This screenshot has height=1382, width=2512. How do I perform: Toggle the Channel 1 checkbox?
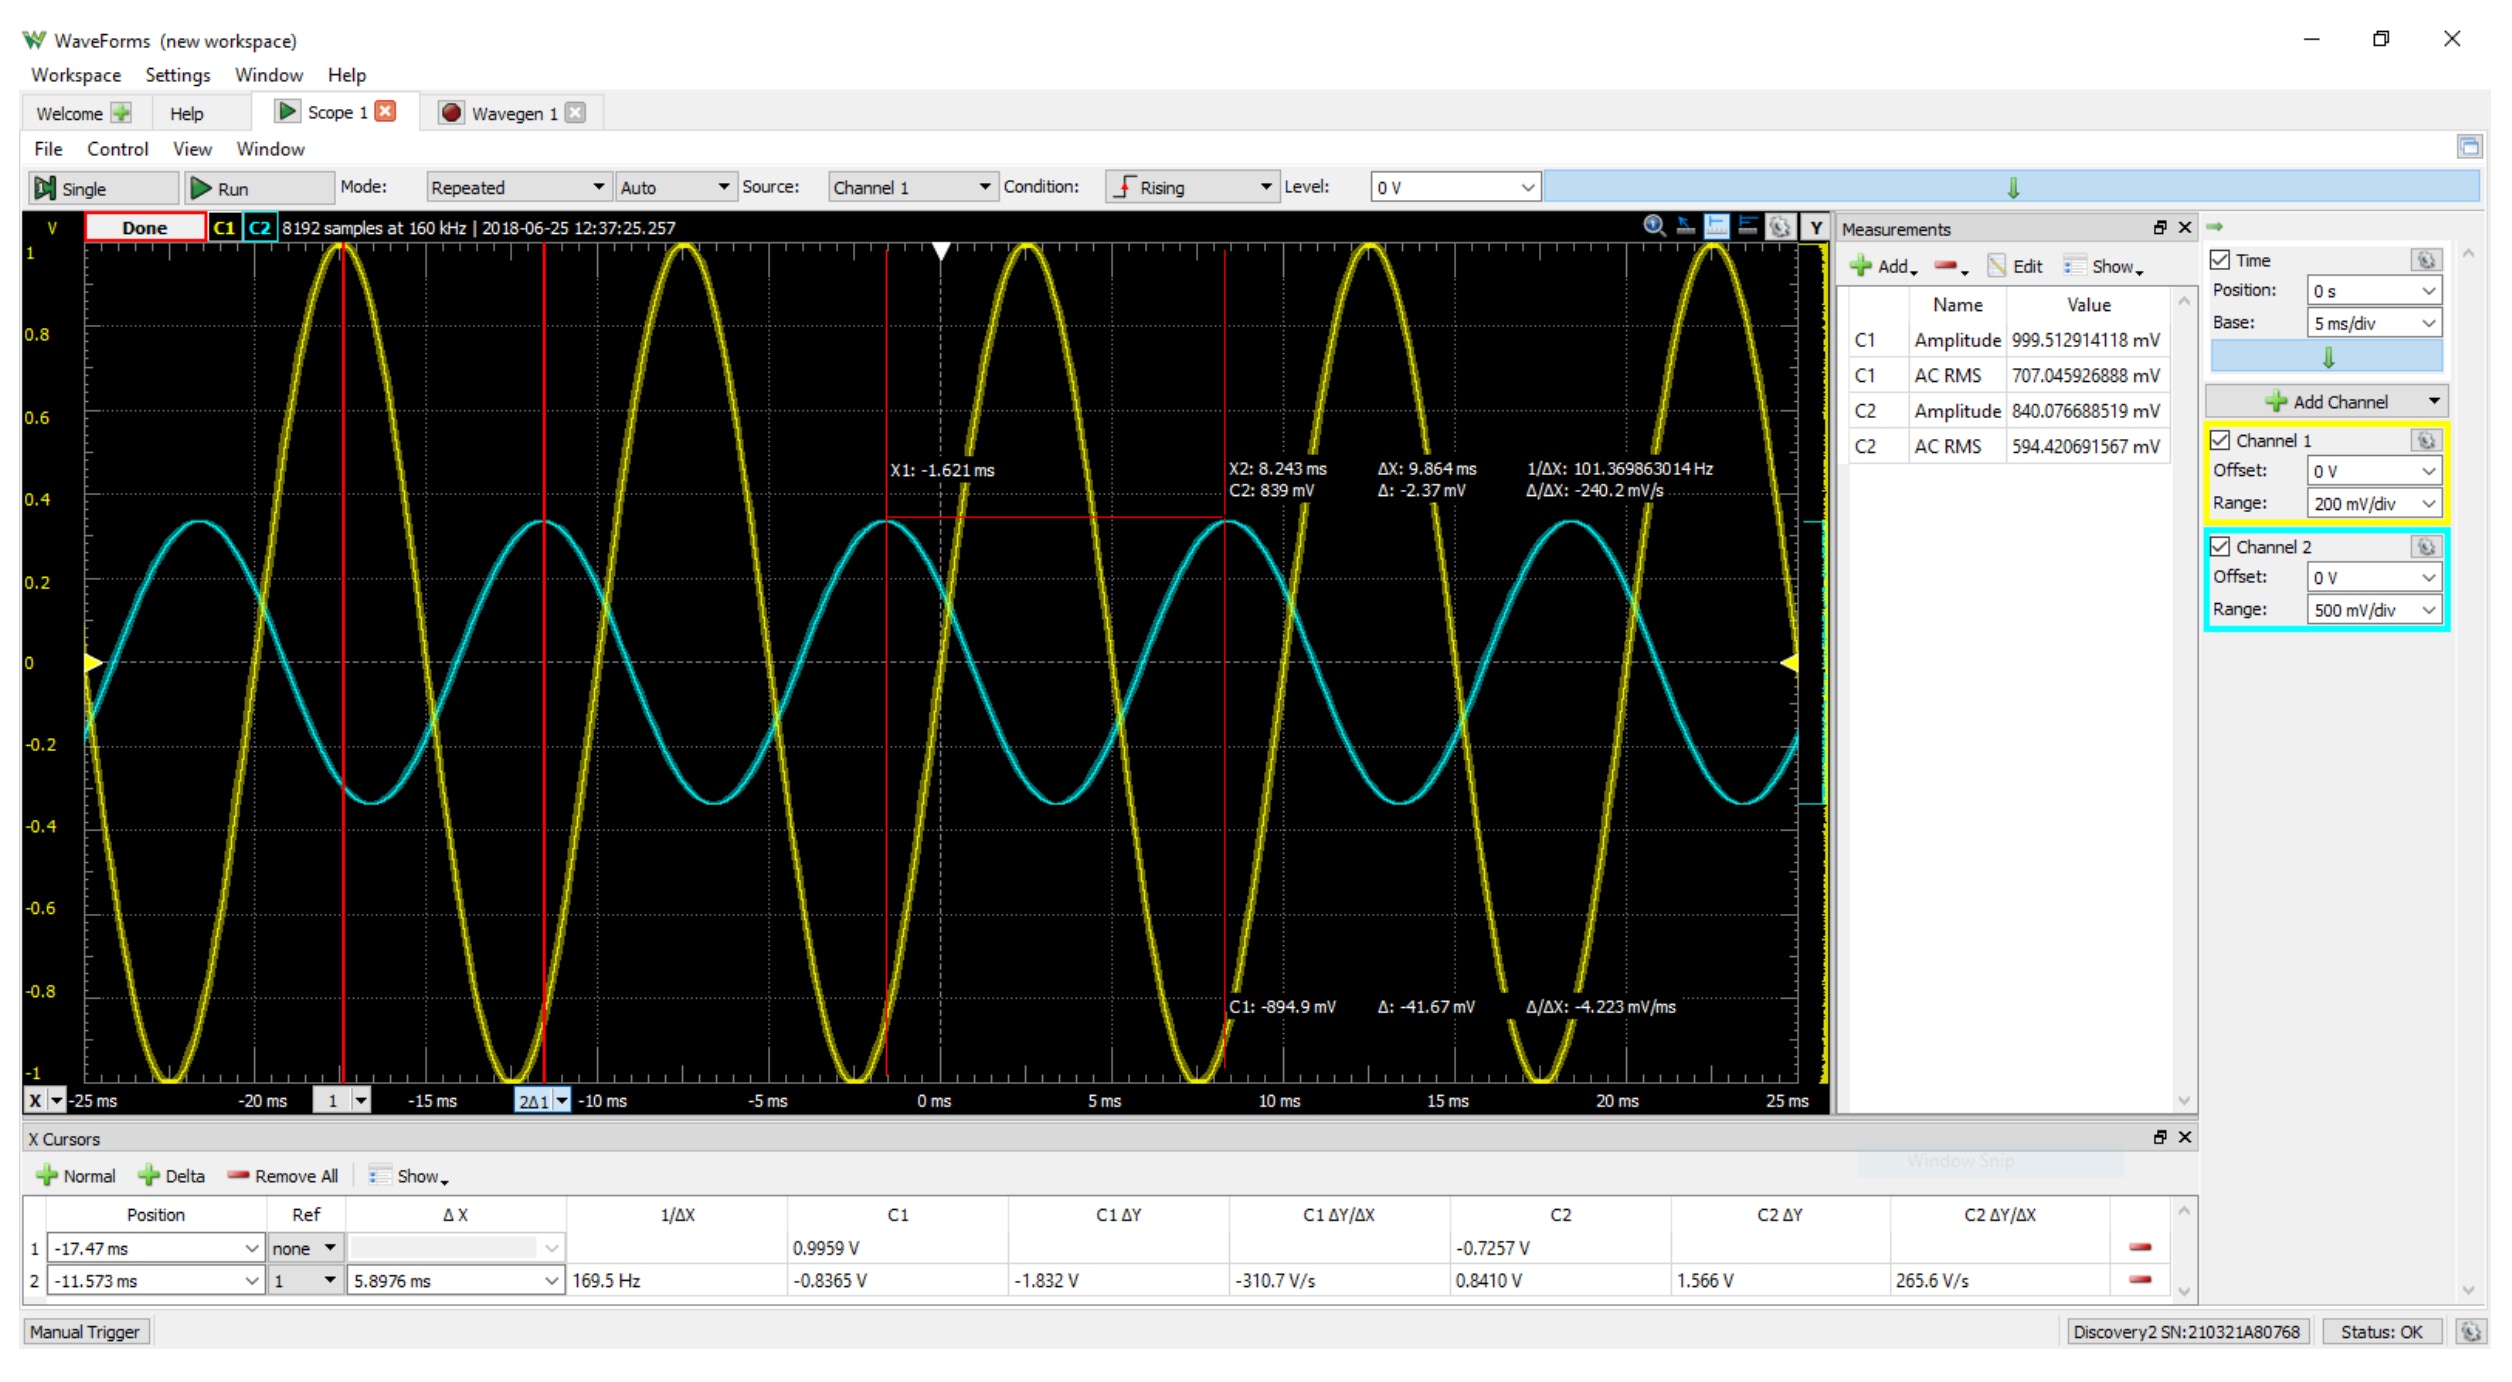tap(2220, 440)
